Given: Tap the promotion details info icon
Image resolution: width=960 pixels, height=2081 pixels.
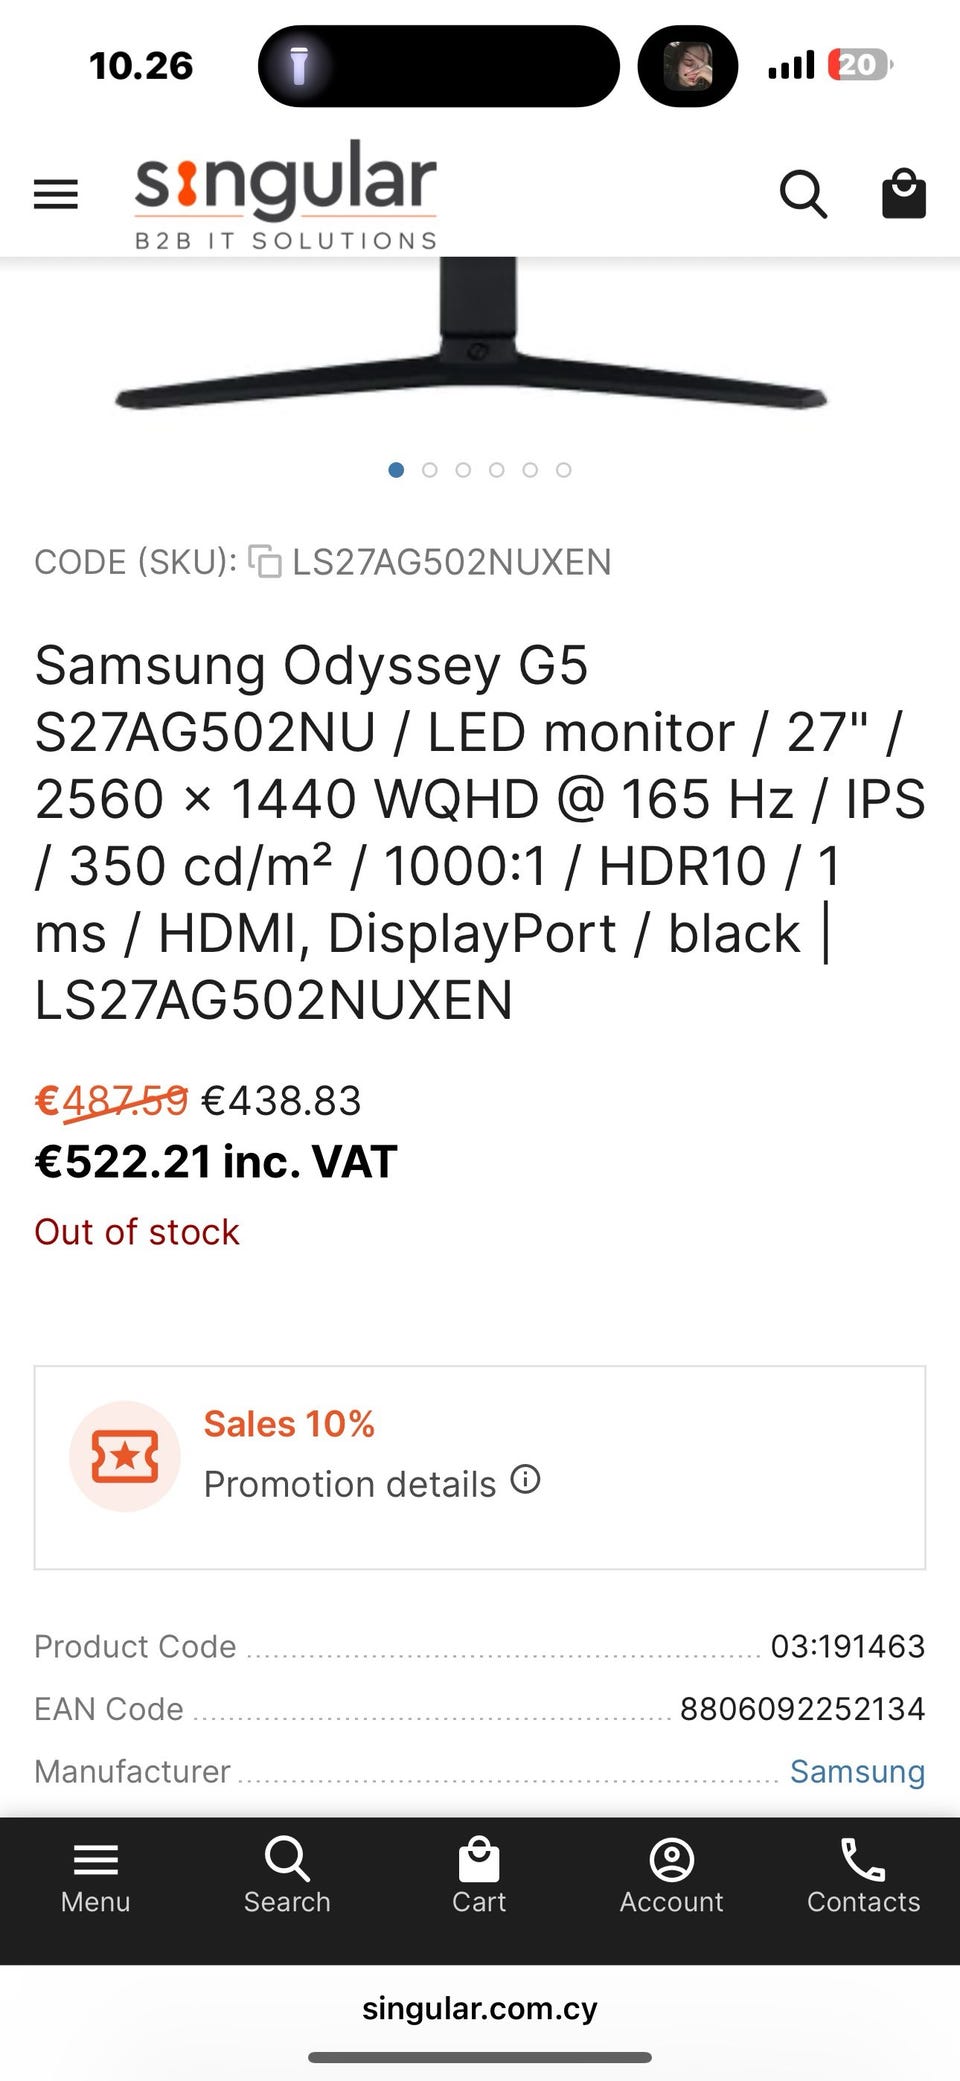Looking at the screenshot, I should [x=525, y=1479].
